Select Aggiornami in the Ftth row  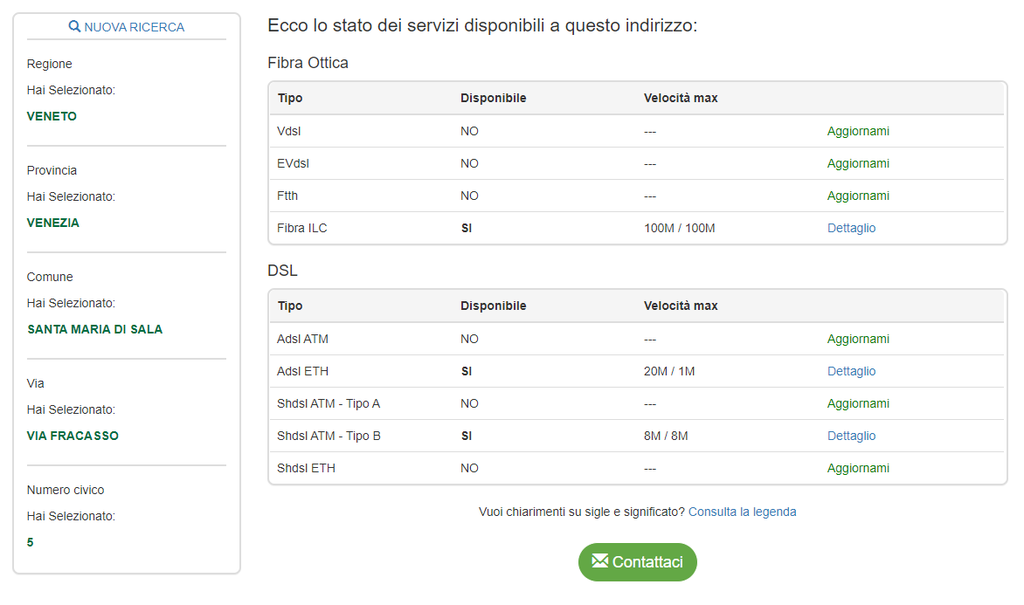click(x=858, y=196)
